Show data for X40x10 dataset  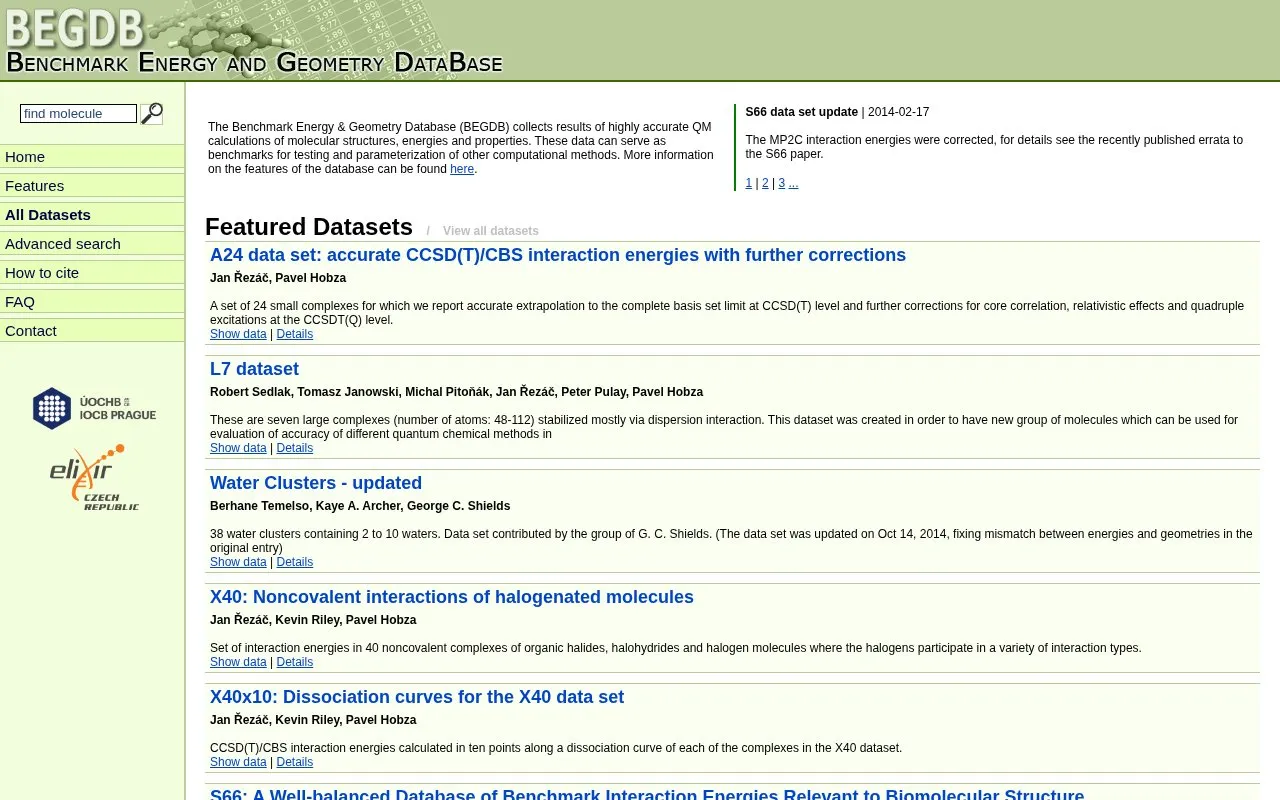(x=238, y=762)
